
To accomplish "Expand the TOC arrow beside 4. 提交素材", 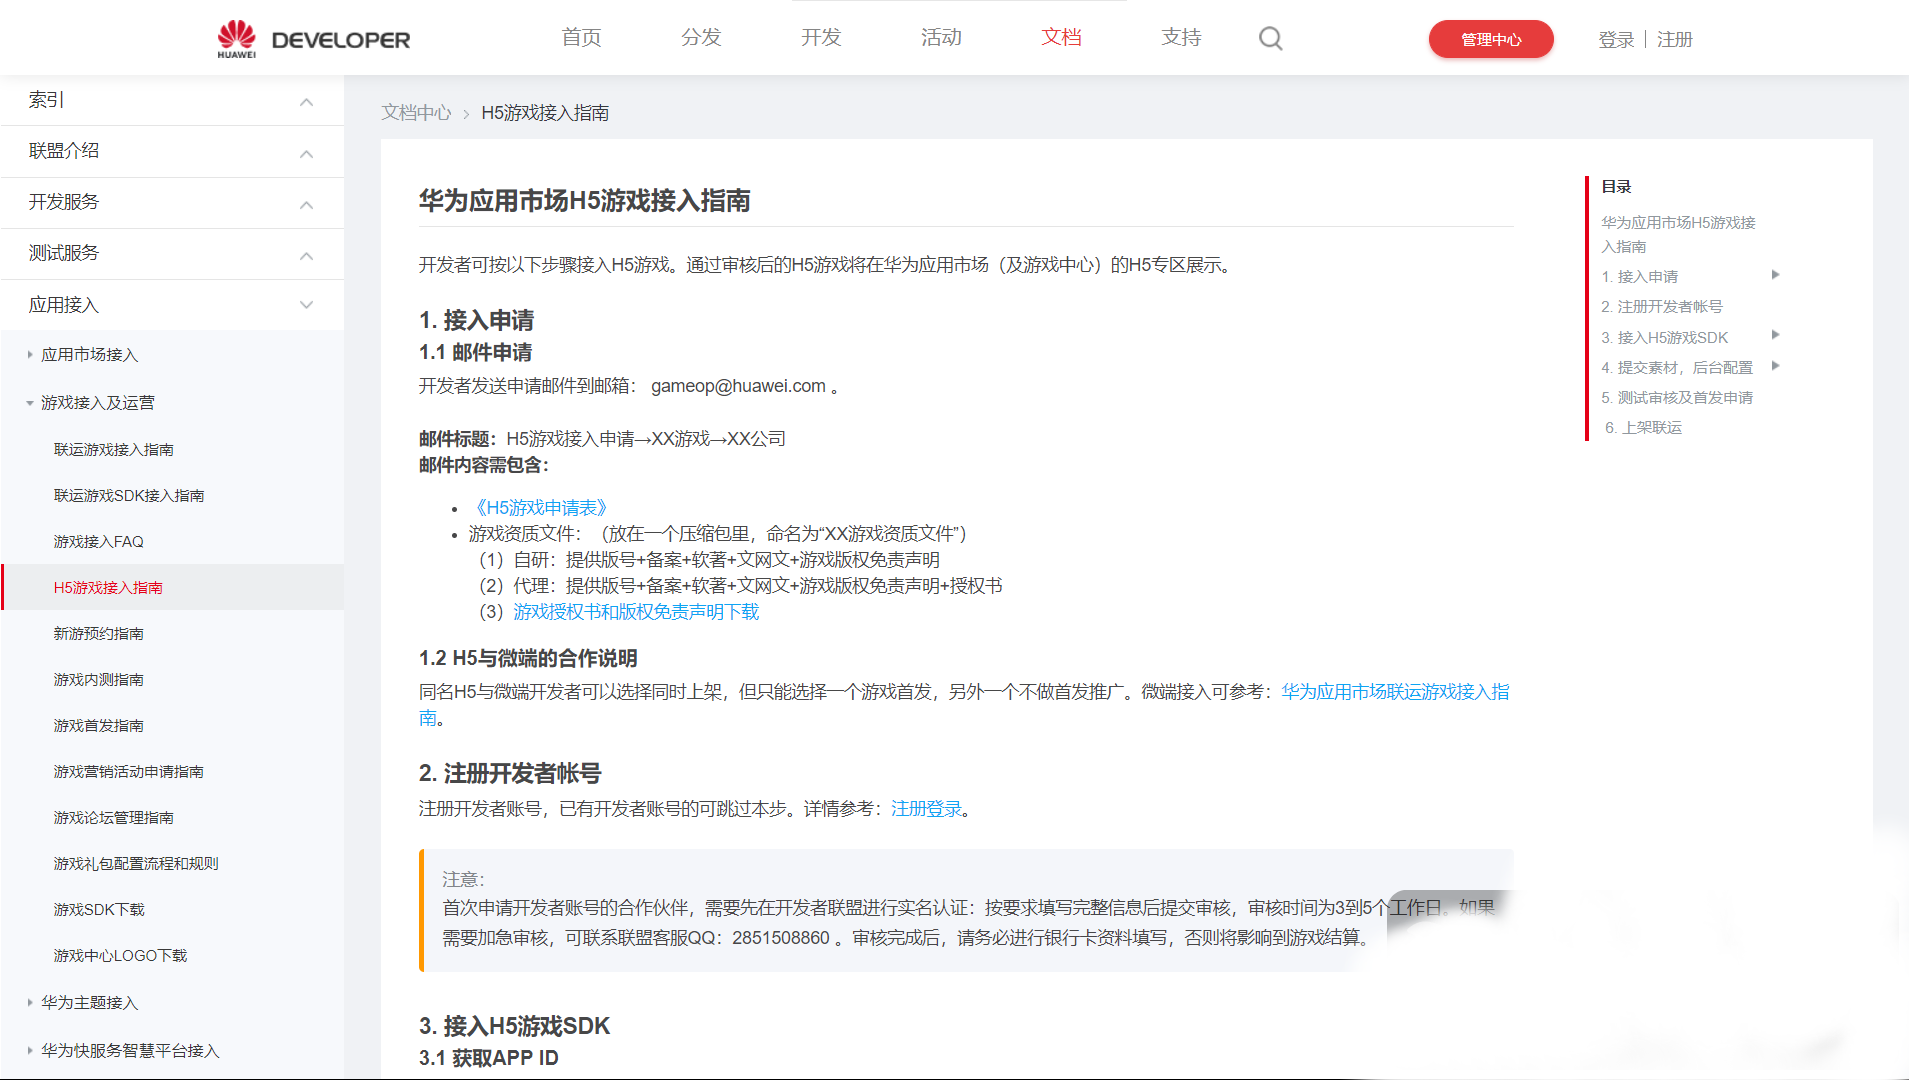I will pos(1775,366).
